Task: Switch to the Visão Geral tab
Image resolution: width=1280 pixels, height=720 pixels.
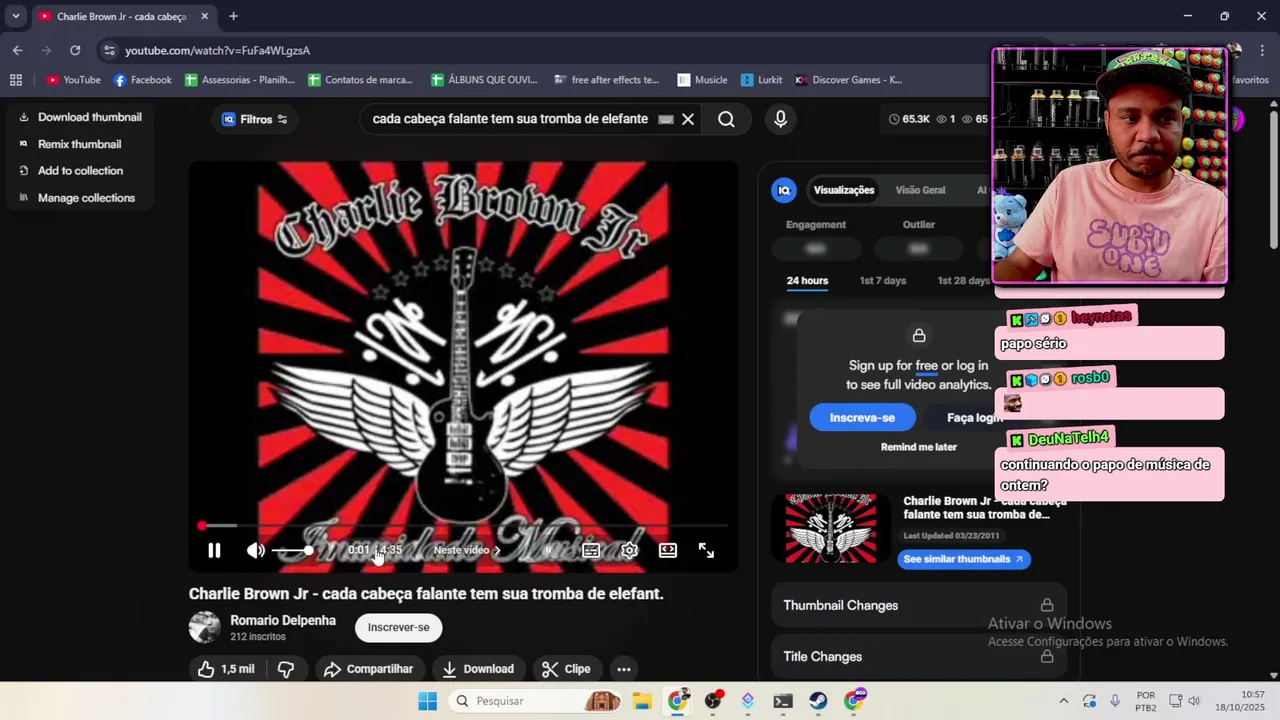Action: pos(920,190)
